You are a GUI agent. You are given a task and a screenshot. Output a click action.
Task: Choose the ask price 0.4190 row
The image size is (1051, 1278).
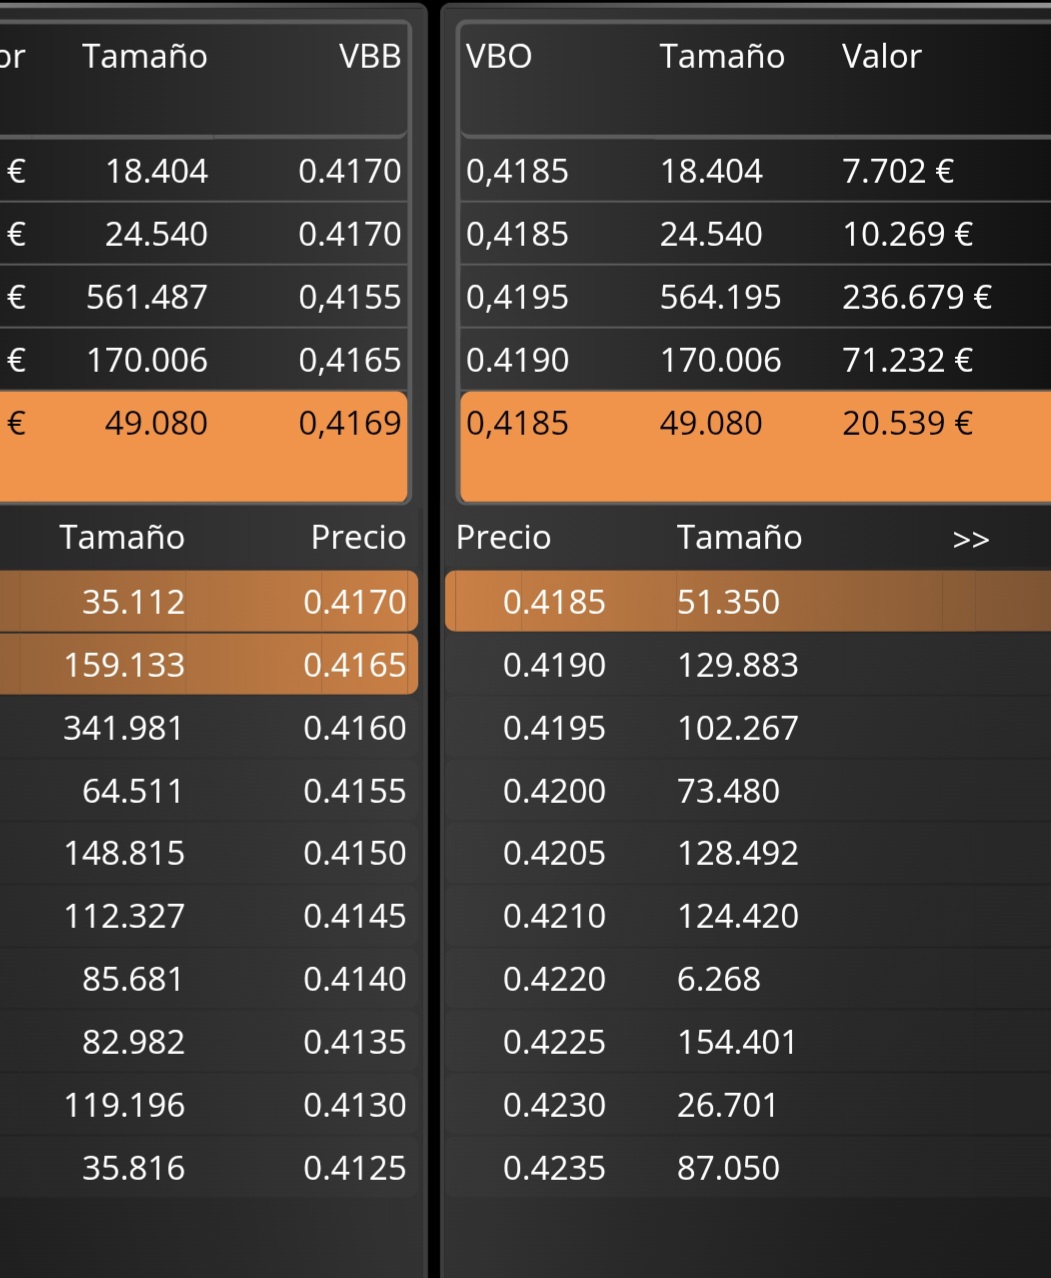(746, 665)
